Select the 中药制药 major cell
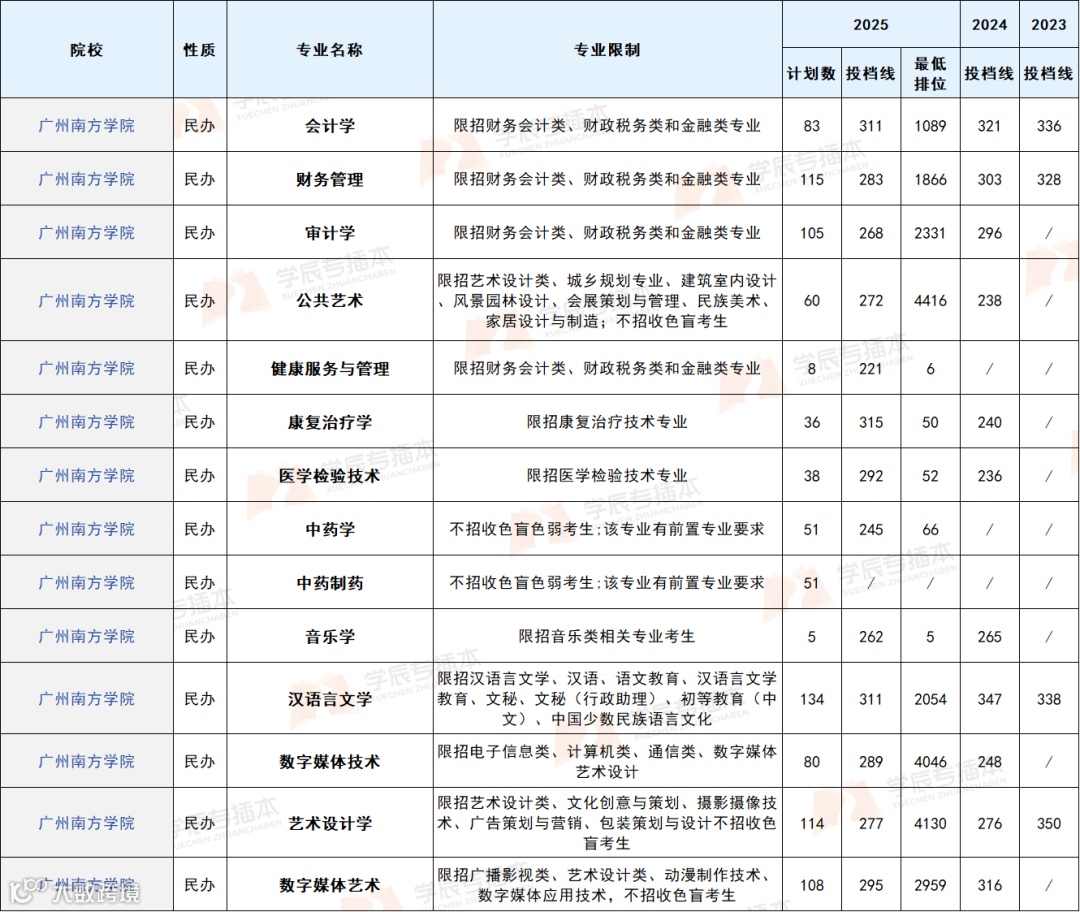This screenshot has width=1080, height=912. 330,583
